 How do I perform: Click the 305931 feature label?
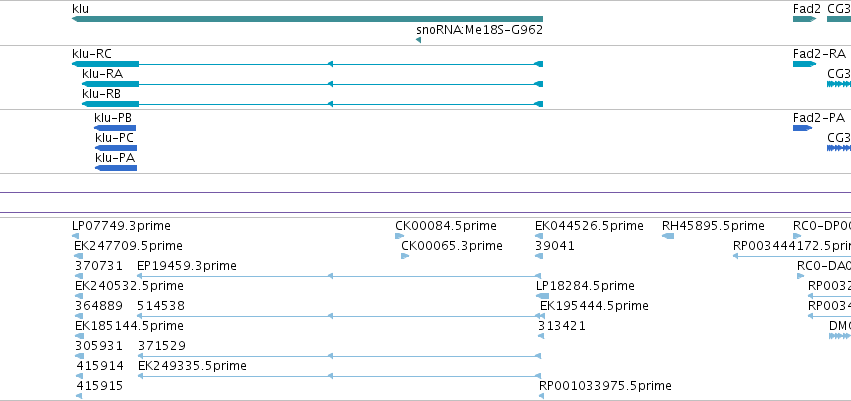[x=99, y=346]
